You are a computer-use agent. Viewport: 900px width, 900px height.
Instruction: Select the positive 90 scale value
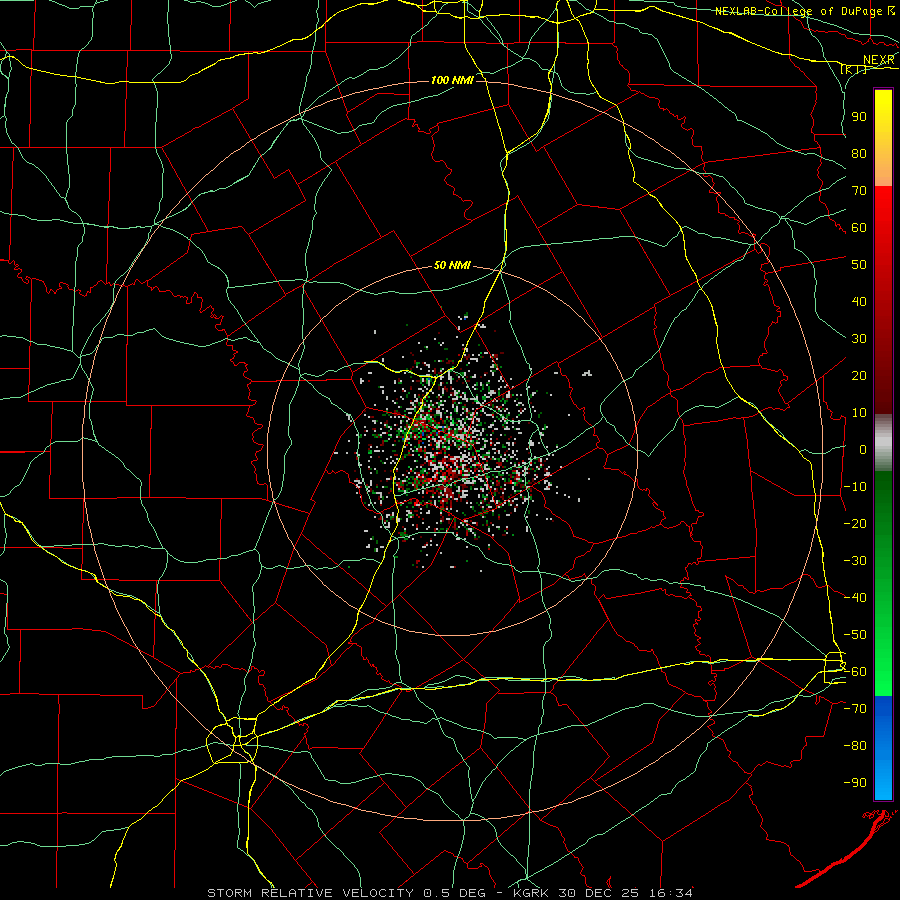tap(859, 117)
